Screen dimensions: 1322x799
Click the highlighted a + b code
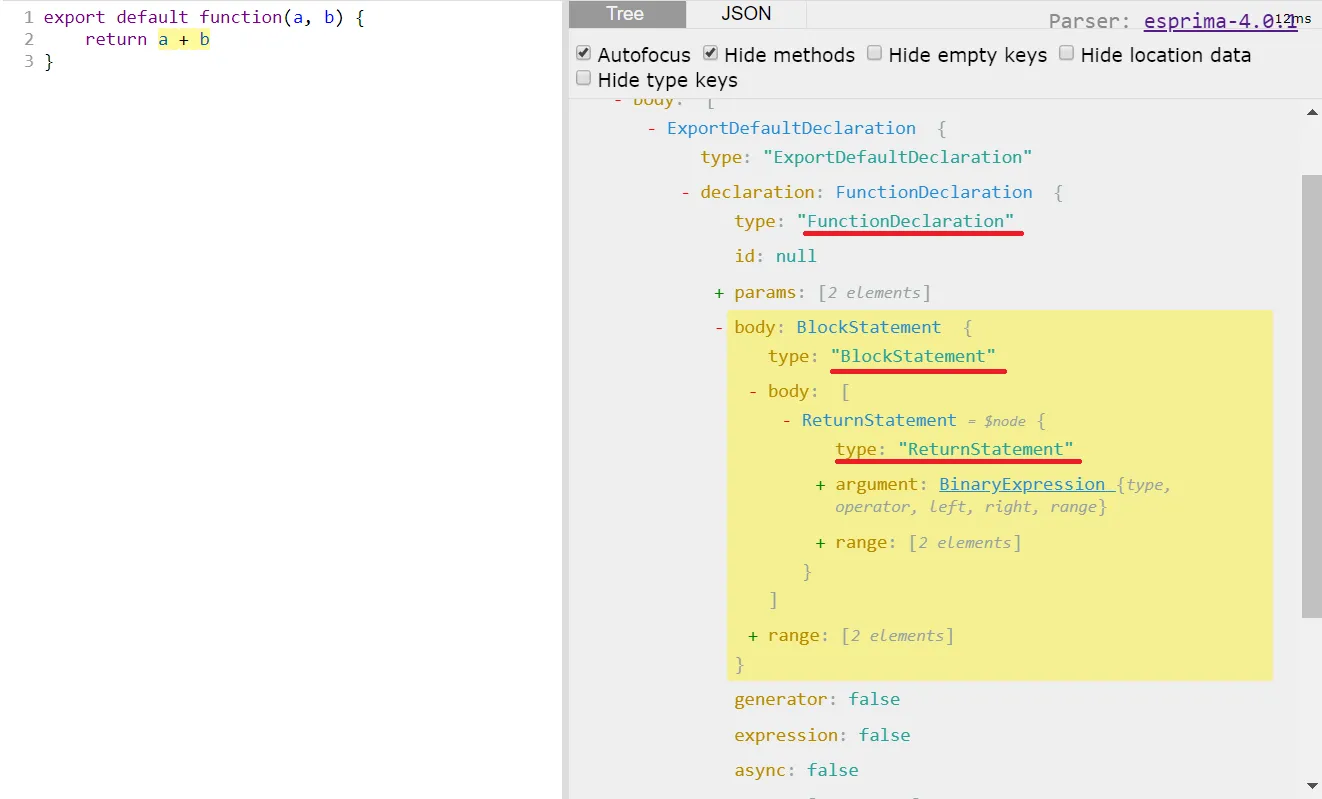pyautogui.click(x=183, y=39)
